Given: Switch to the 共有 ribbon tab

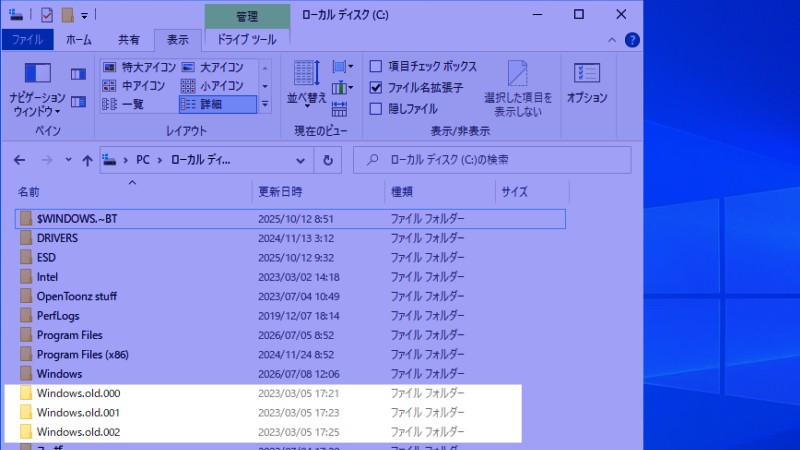Looking at the screenshot, I should [129, 40].
